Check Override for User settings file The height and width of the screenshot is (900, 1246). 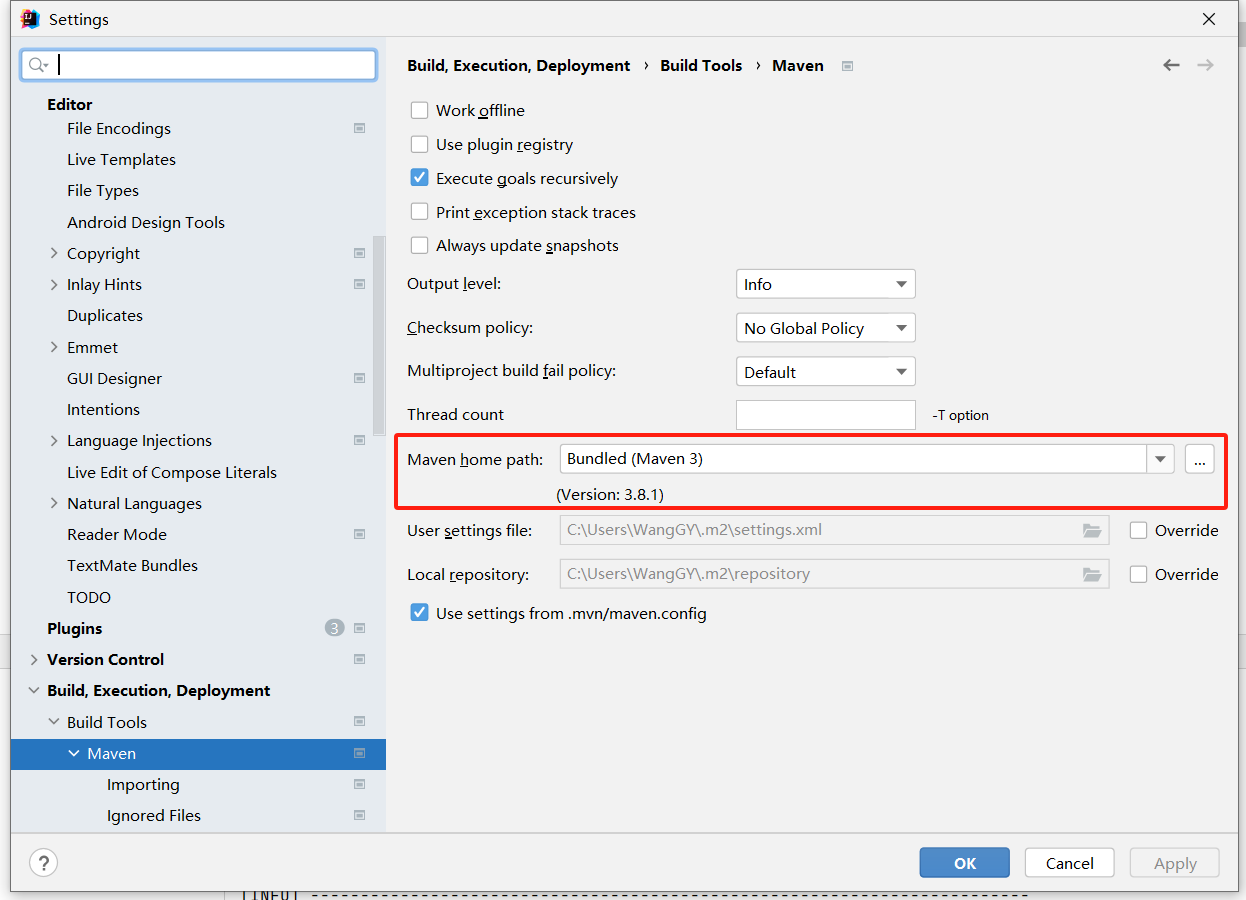1138,530
